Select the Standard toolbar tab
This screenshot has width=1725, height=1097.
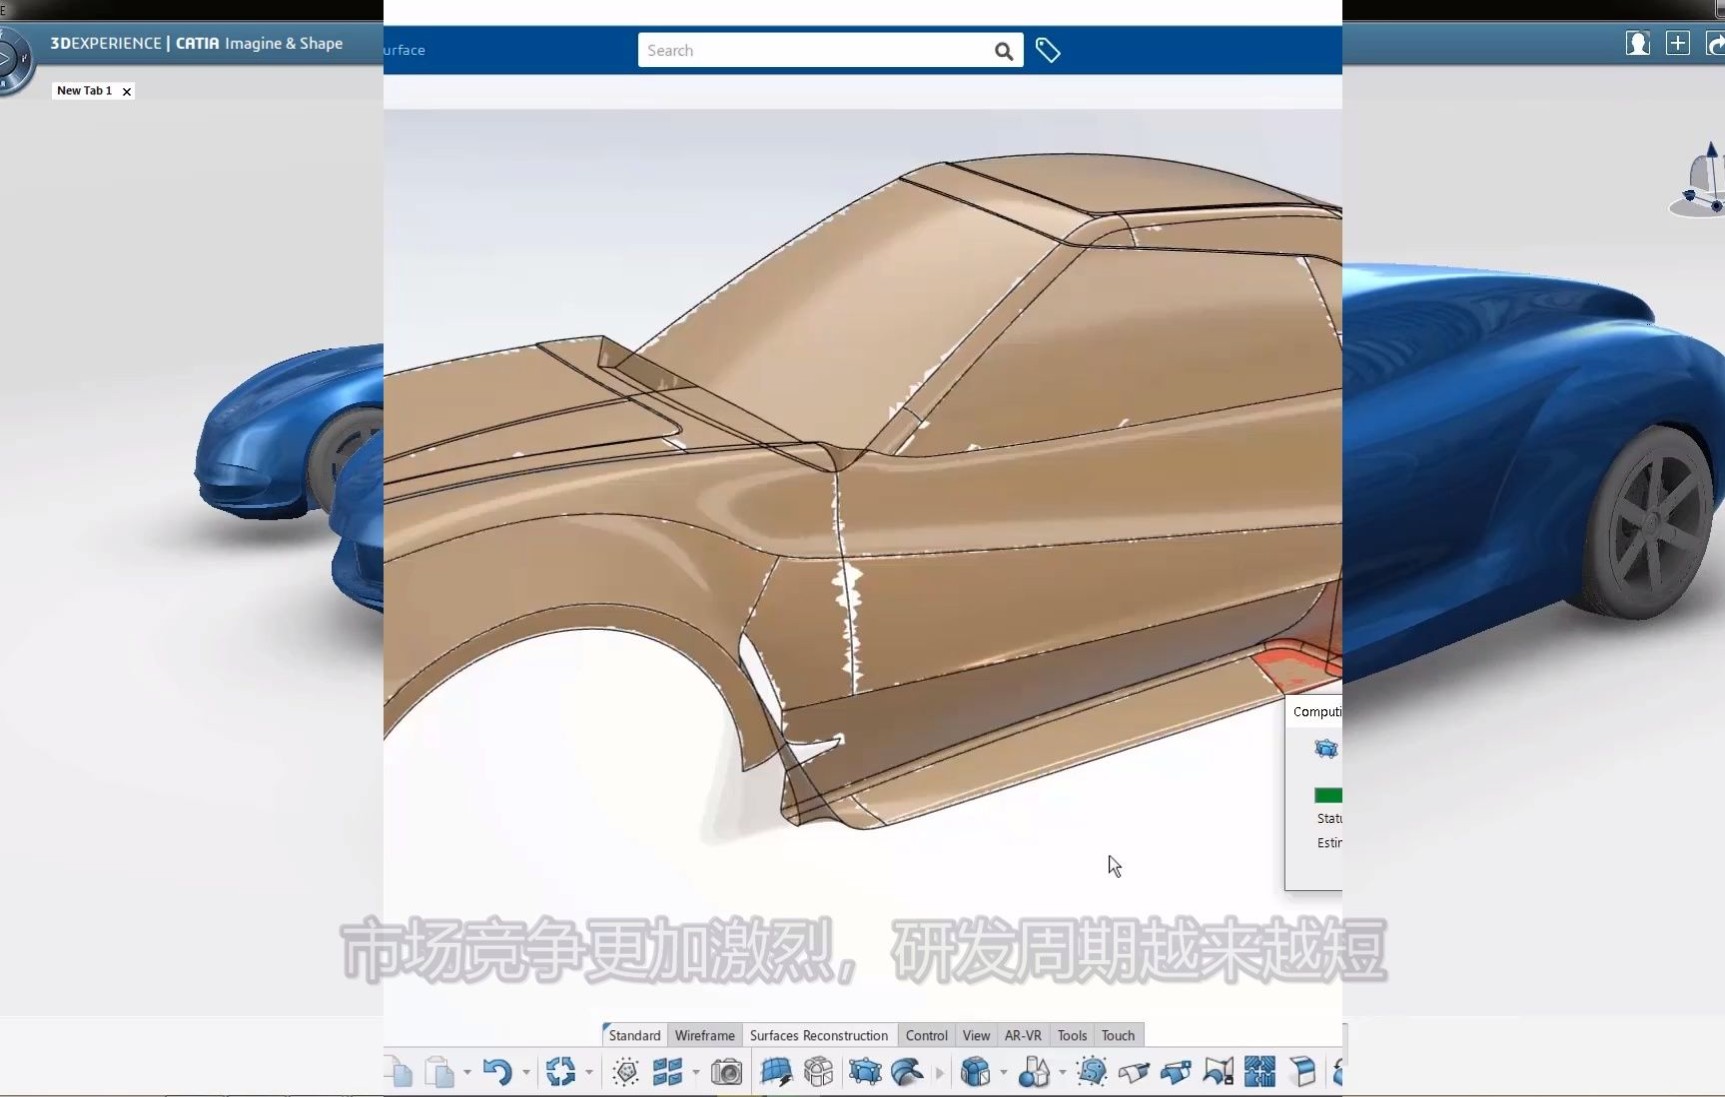[634, 1035]
